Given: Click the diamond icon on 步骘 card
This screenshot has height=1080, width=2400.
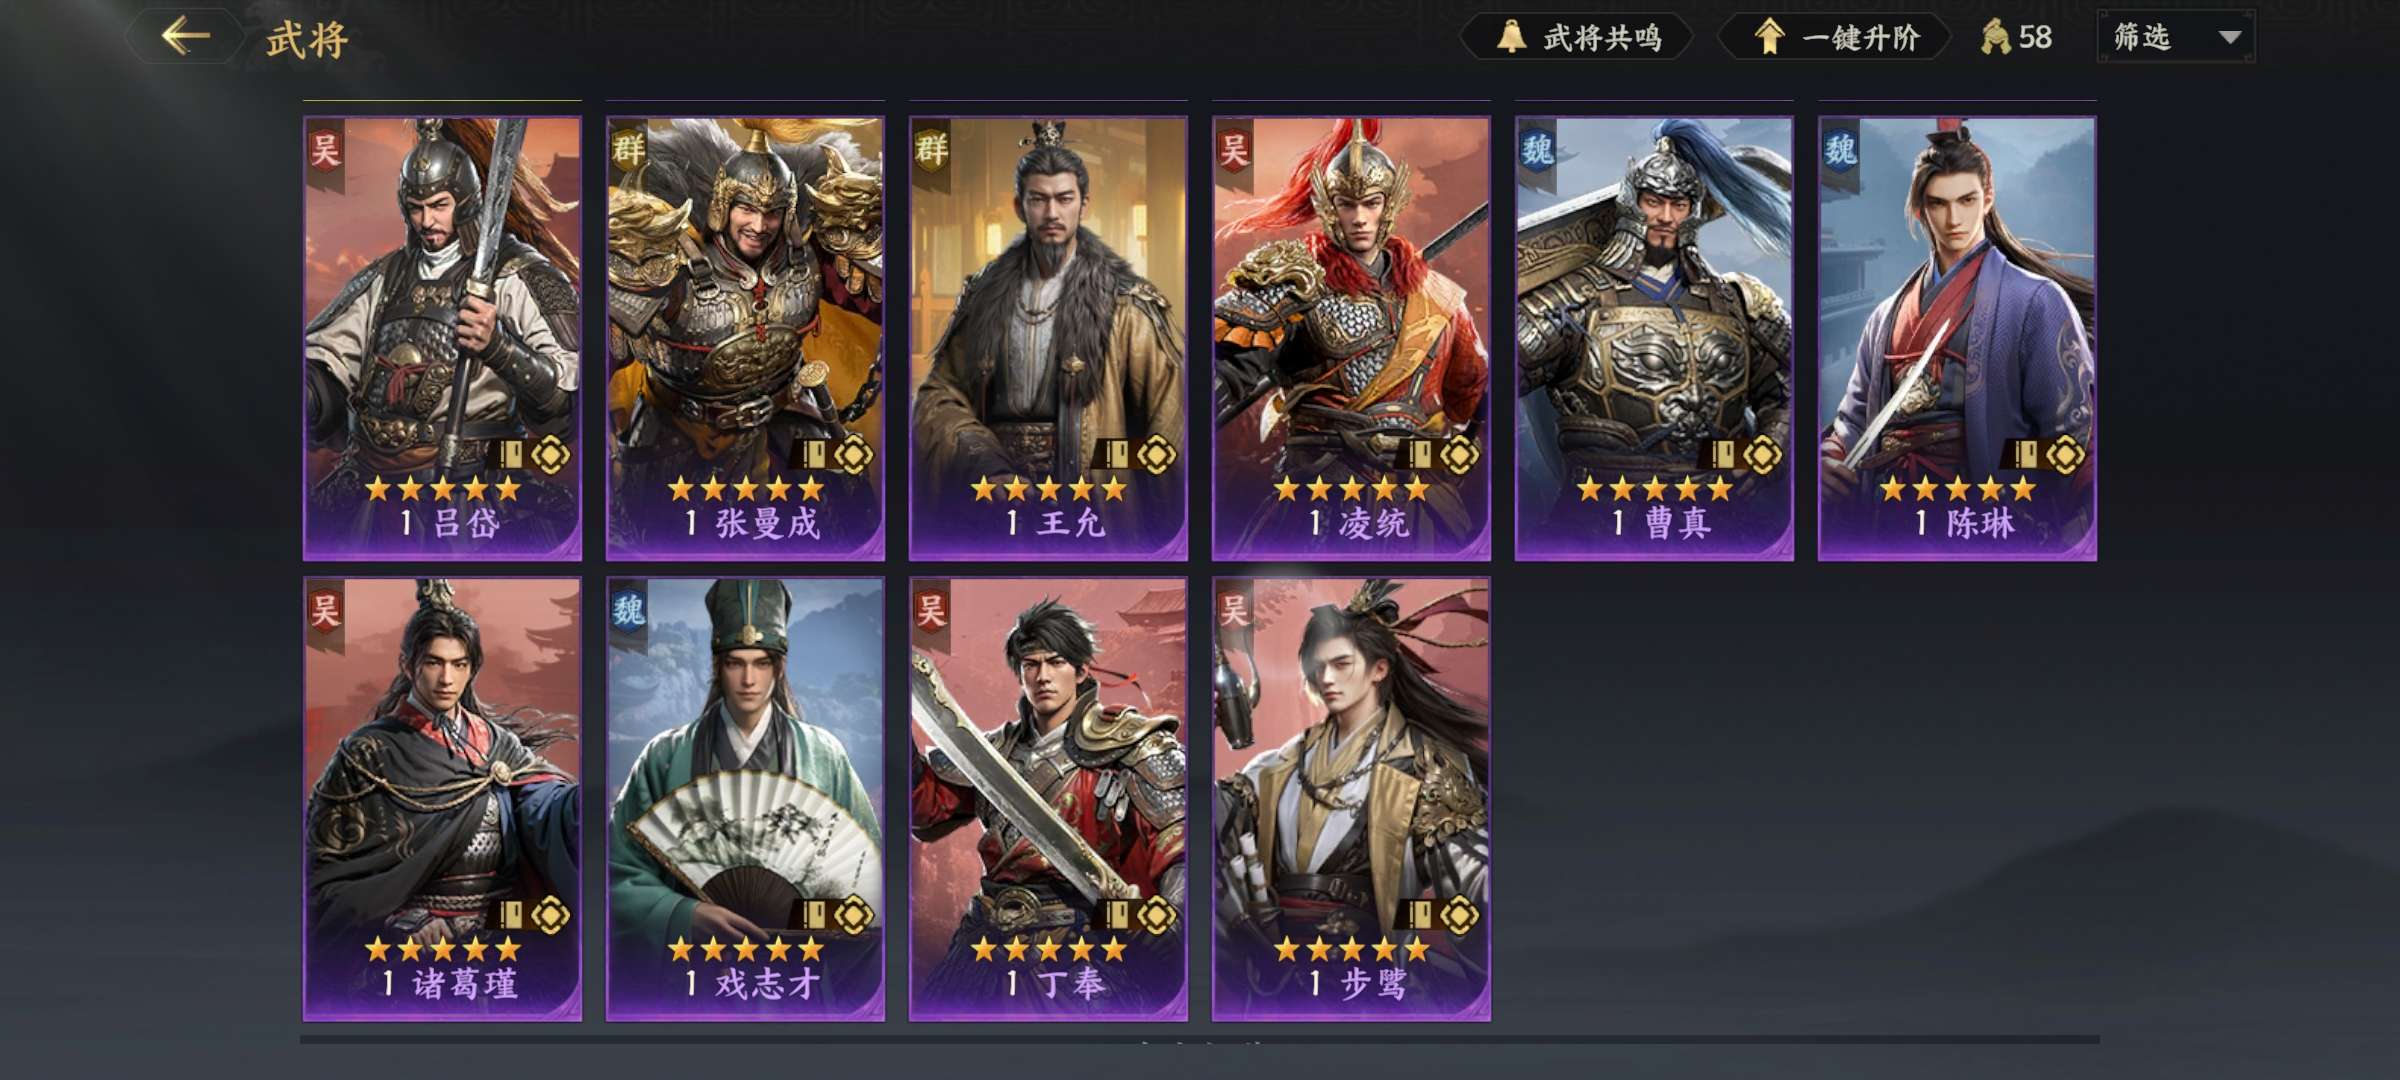Looking at the screenshot, I should pos(1459,915).
